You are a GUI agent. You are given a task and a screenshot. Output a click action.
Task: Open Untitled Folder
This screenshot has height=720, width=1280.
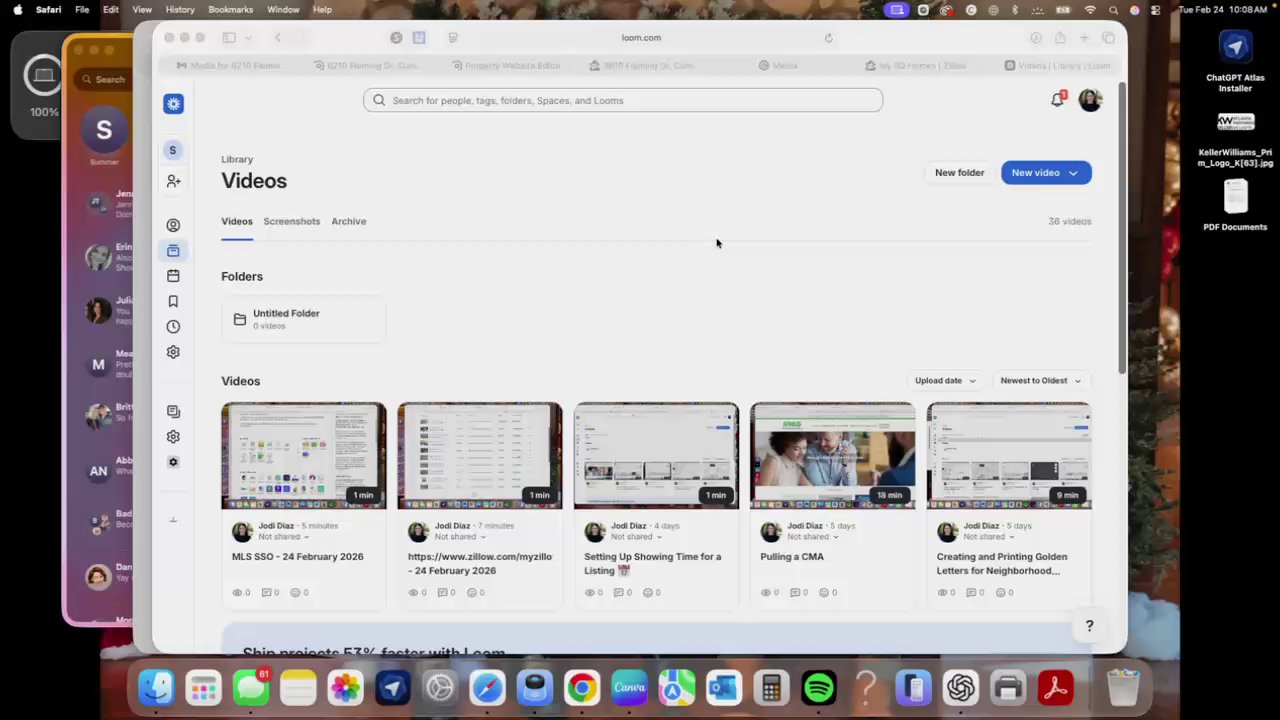coord(303,319)
